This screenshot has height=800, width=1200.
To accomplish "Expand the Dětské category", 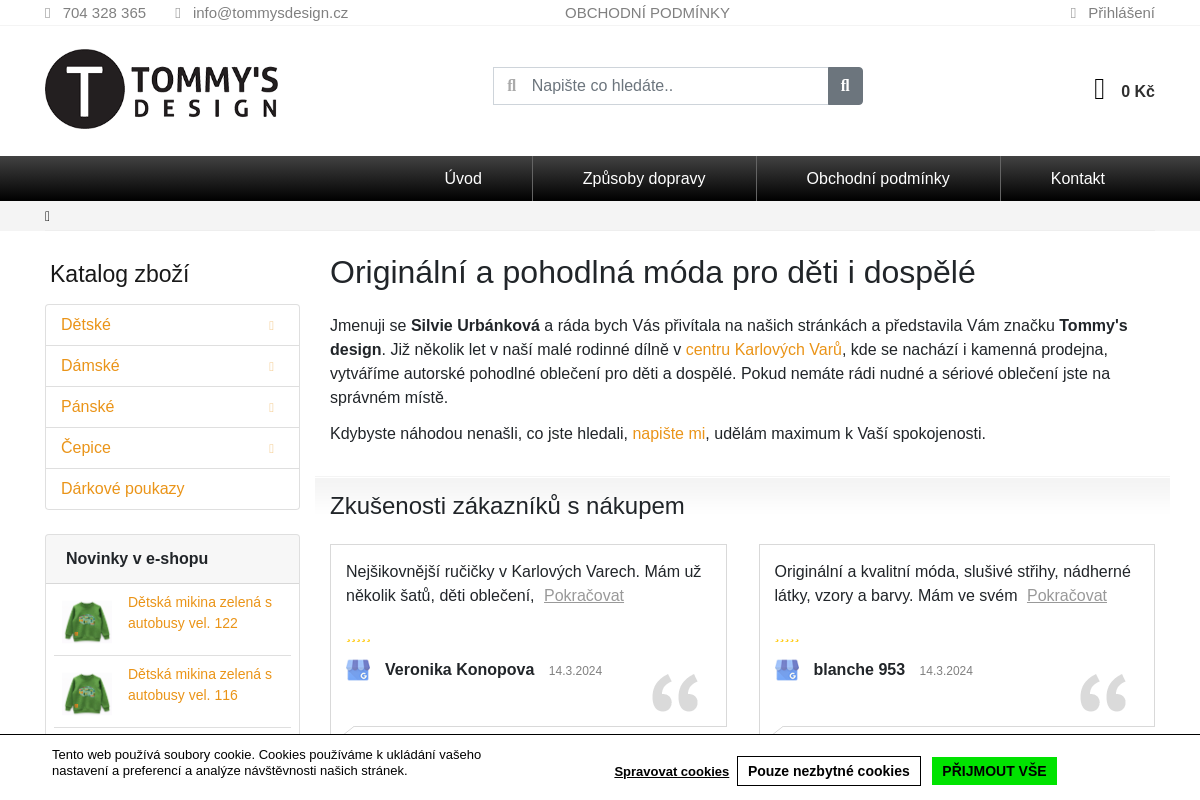I will click(x=272, y=324).
